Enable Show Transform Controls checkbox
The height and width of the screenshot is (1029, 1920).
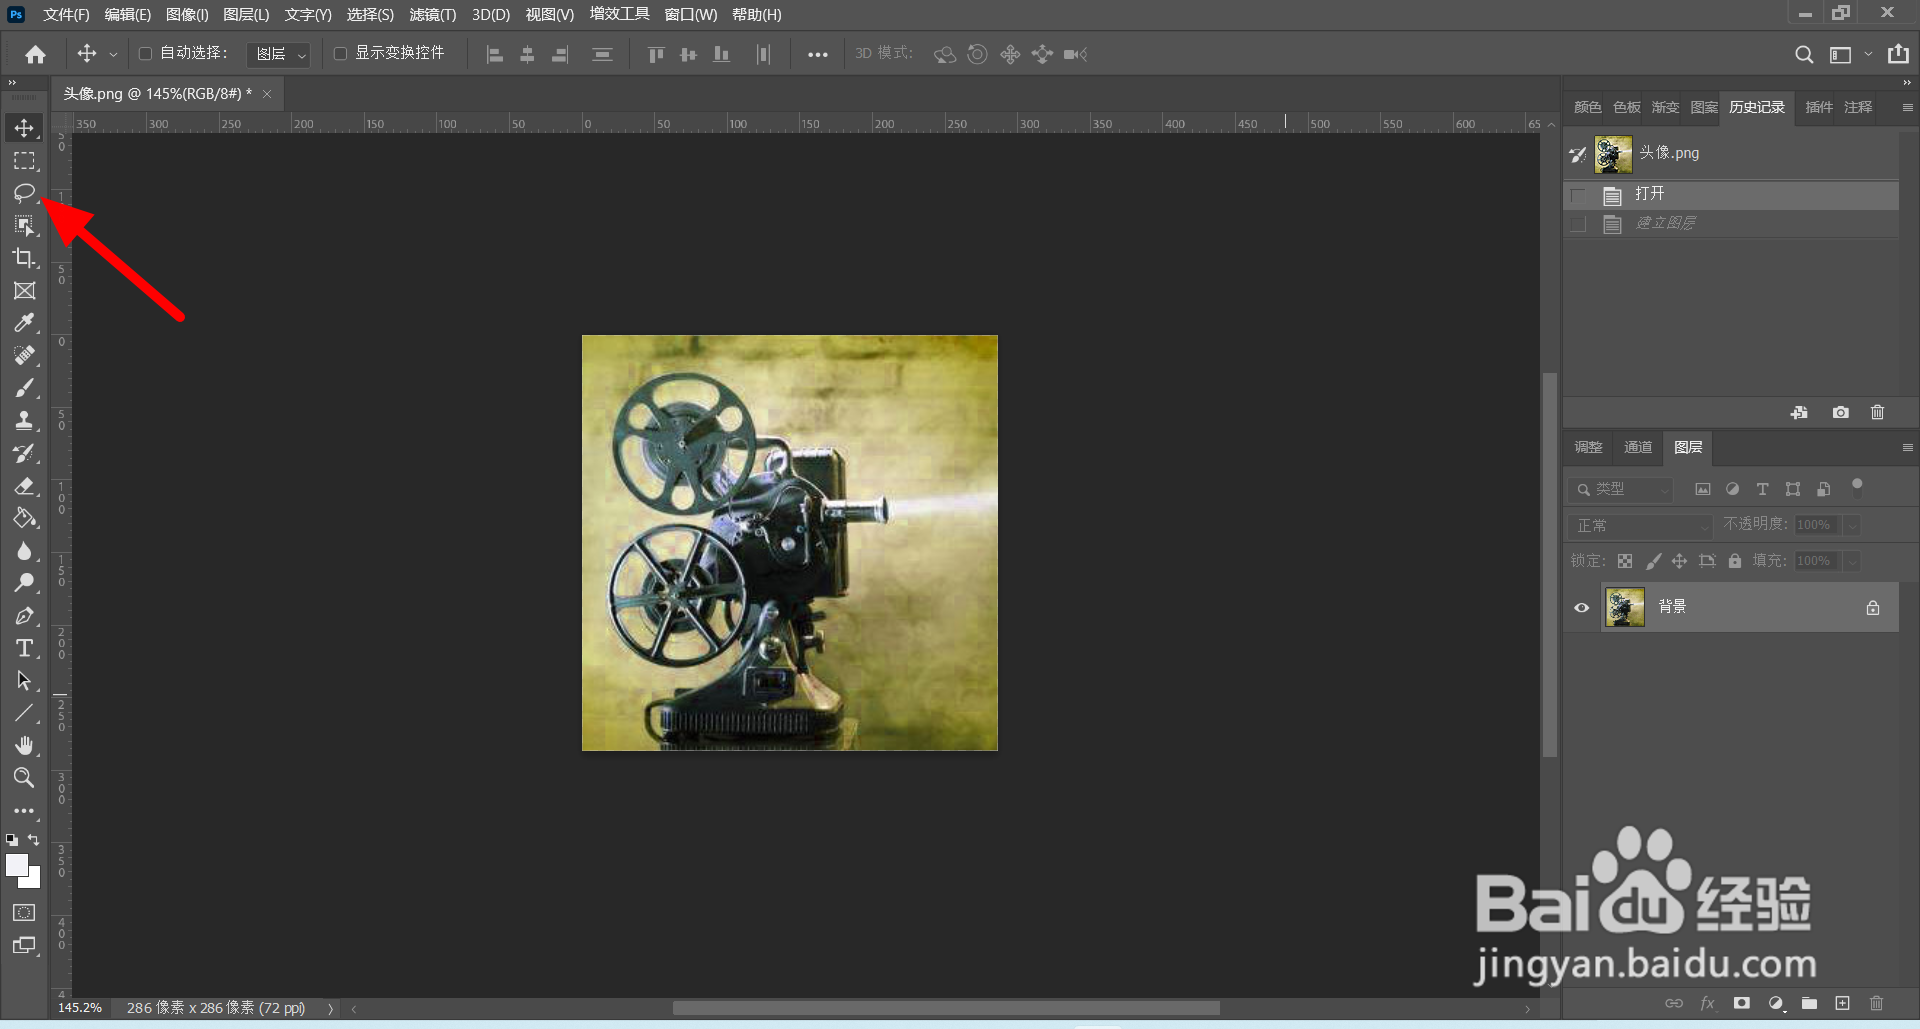(x=340, y=53)
